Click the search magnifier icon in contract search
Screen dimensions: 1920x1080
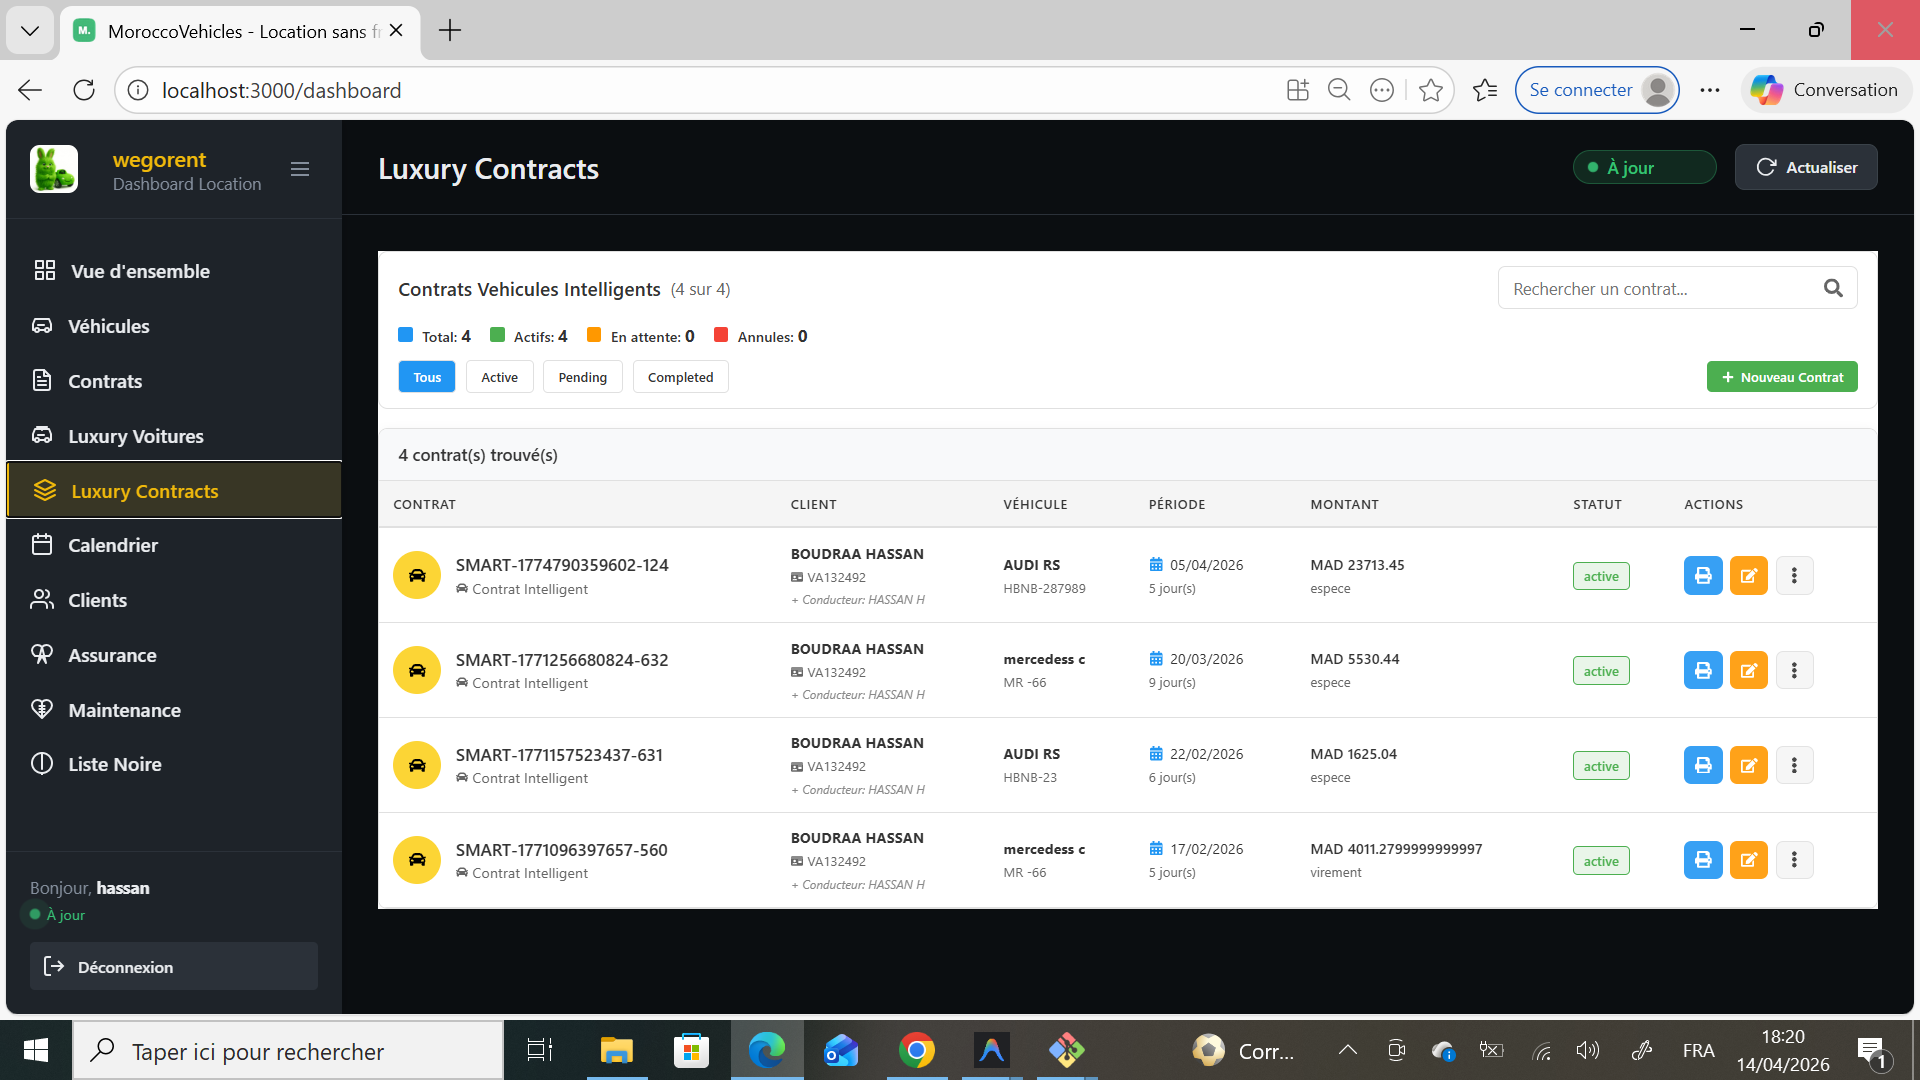pos(1832,289)
